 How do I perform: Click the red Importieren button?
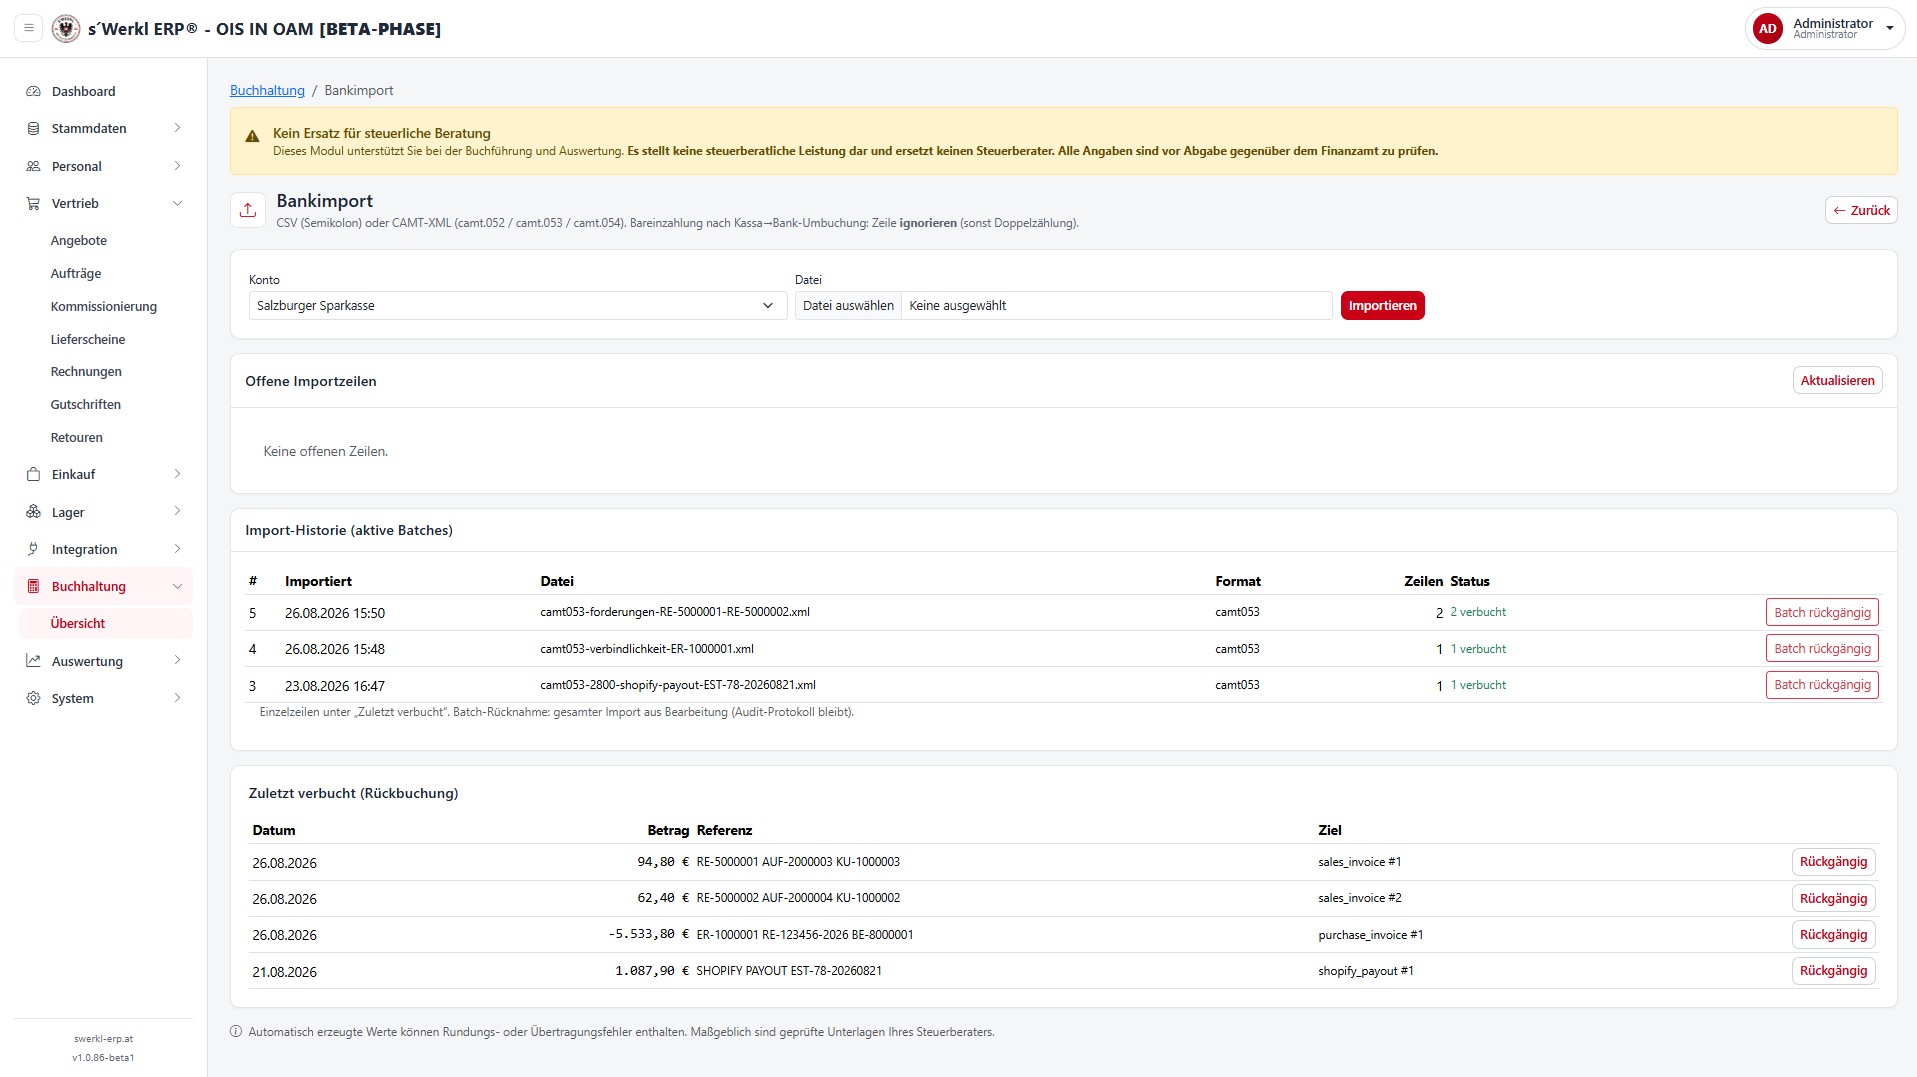[x=1382, y=305]
